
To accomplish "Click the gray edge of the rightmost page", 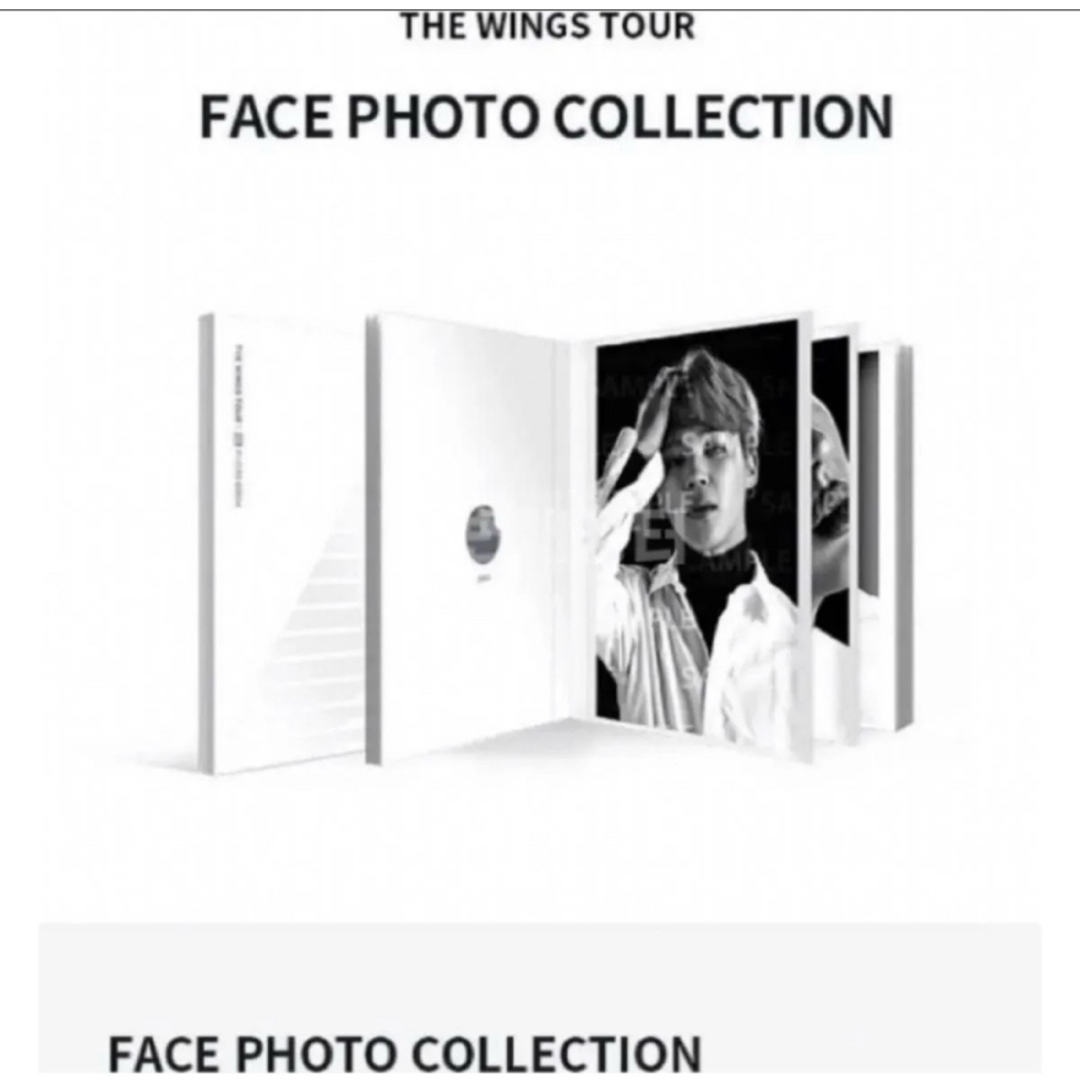I will (x=904, y=539).
